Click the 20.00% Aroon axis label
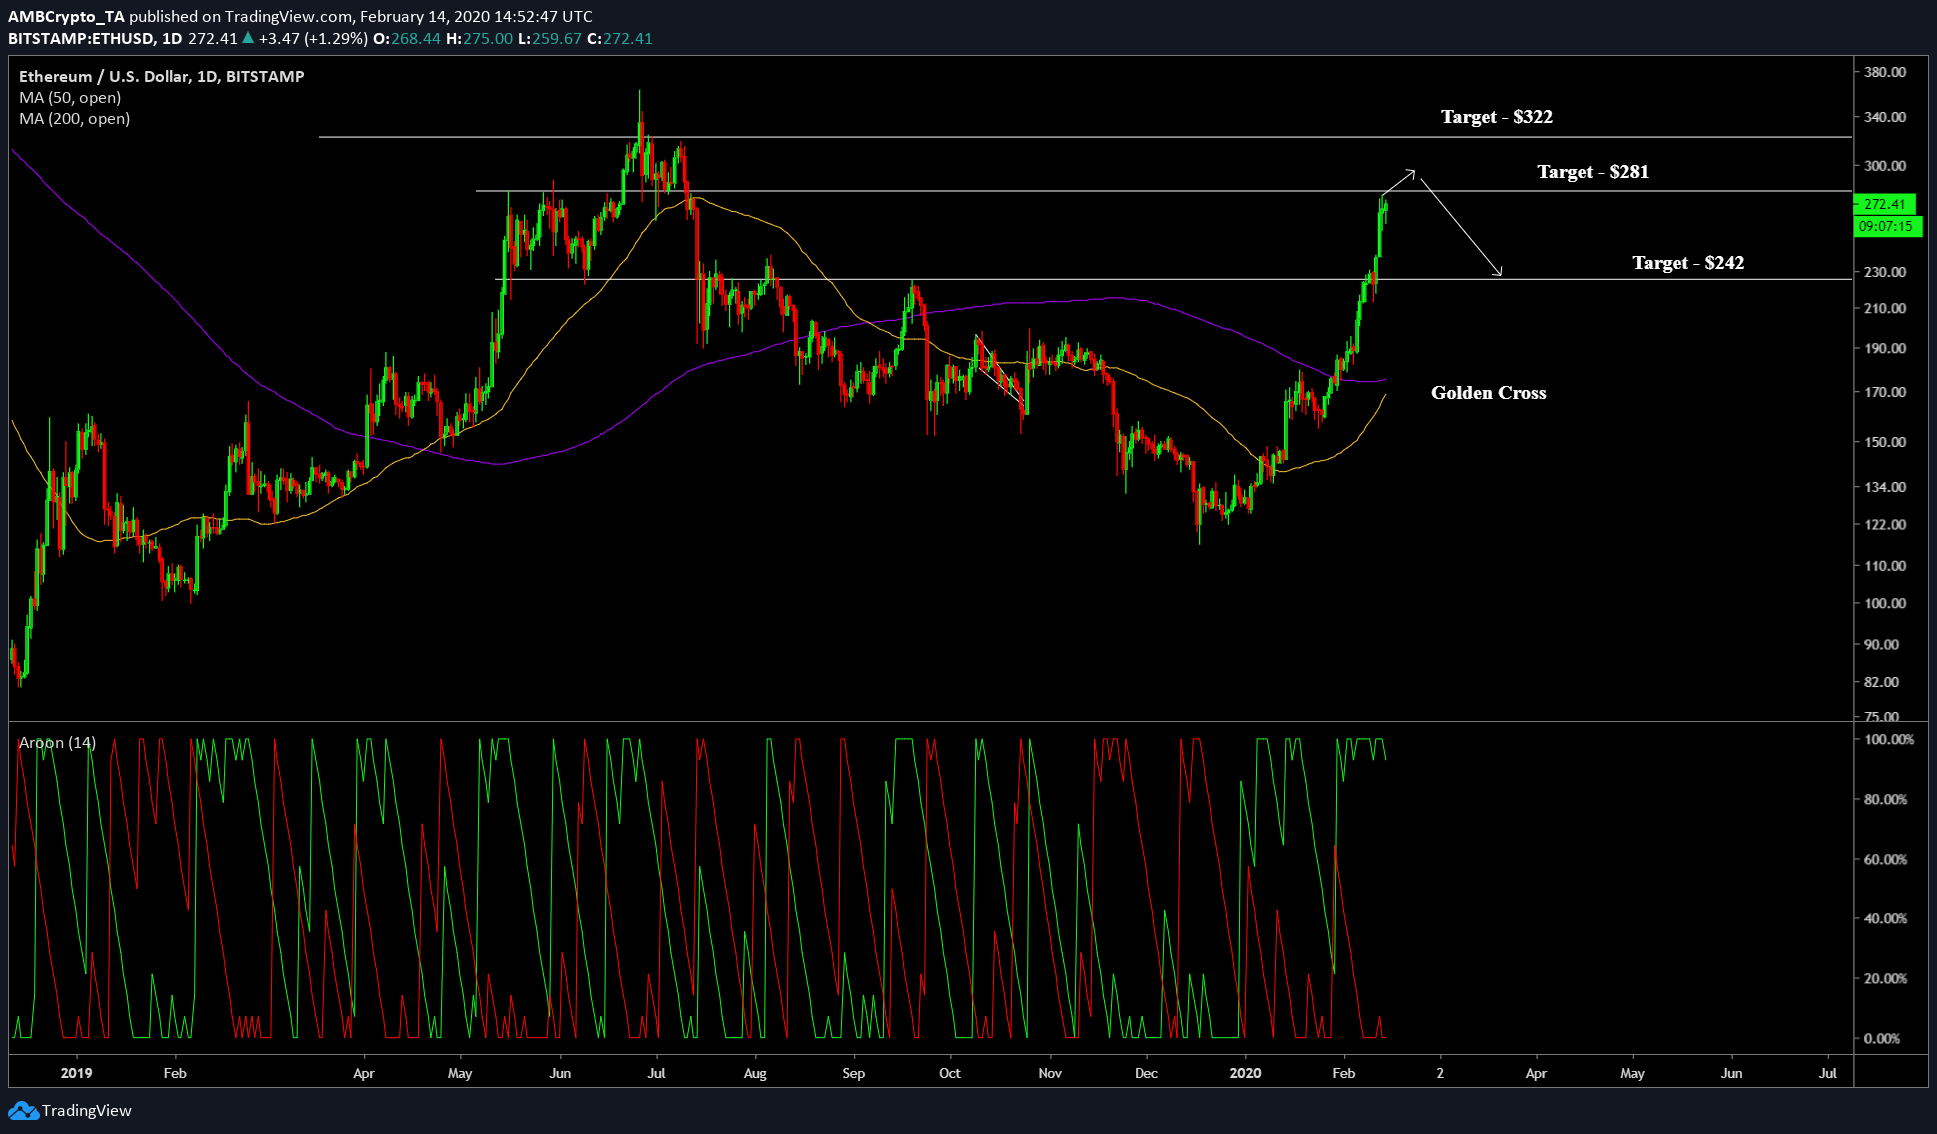Image resolution: width=1937 pixels, height=1134 pixels. tap(1886, 979)
